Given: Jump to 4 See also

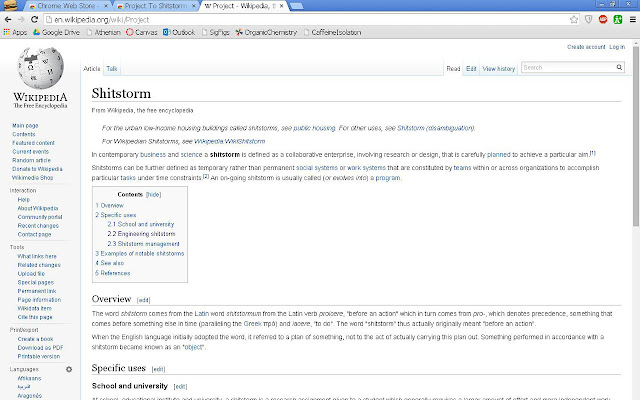Looking at the screenshot, I should (109, 263).
